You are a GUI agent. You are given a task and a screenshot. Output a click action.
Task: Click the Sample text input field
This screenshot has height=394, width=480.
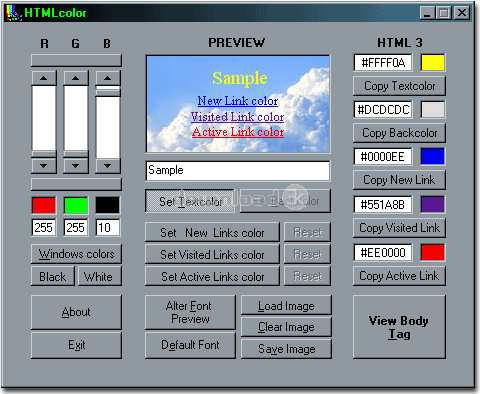[x=238, y=171]
